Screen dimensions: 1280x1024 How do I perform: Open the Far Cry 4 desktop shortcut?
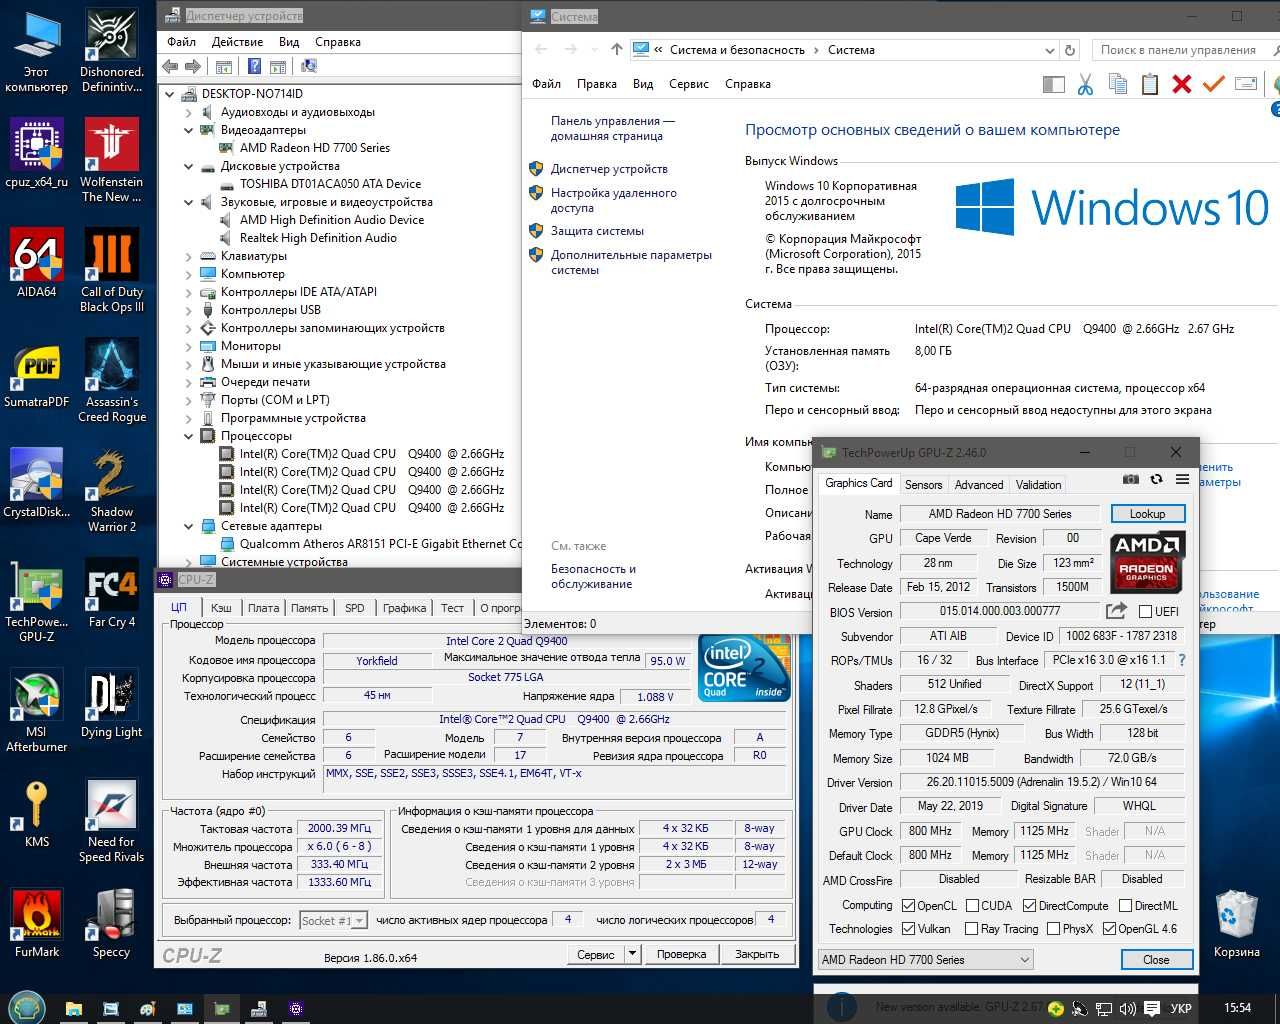111,593
